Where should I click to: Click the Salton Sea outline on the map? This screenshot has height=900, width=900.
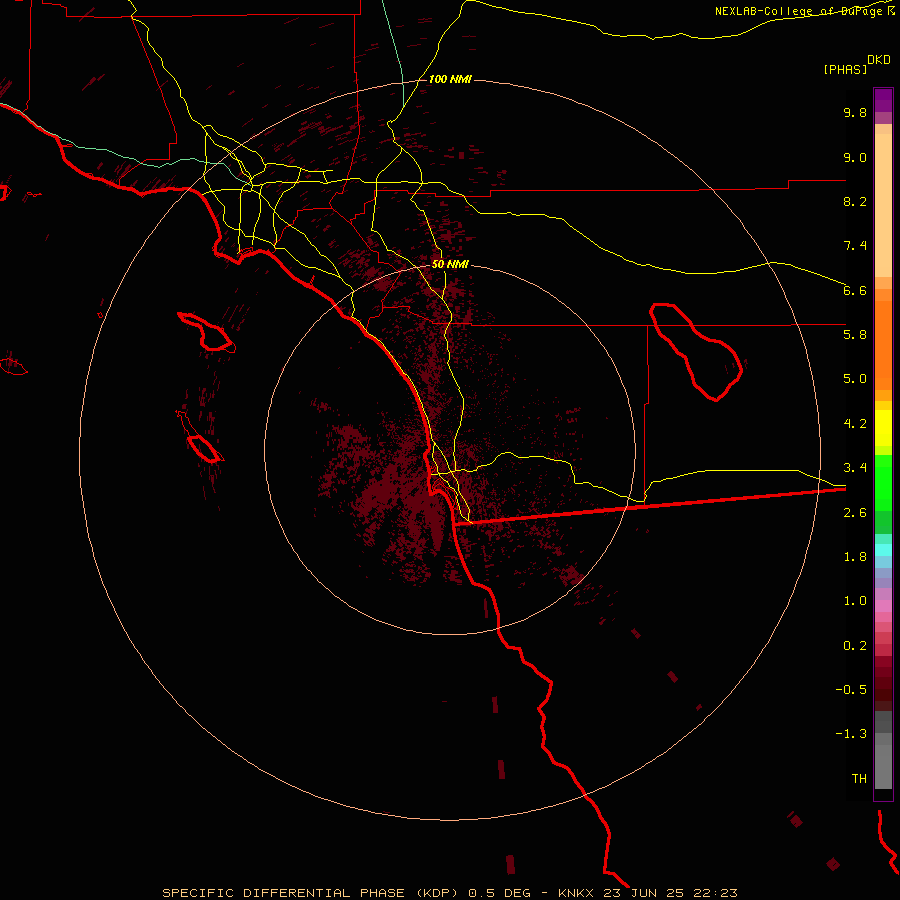click(697, 351)
